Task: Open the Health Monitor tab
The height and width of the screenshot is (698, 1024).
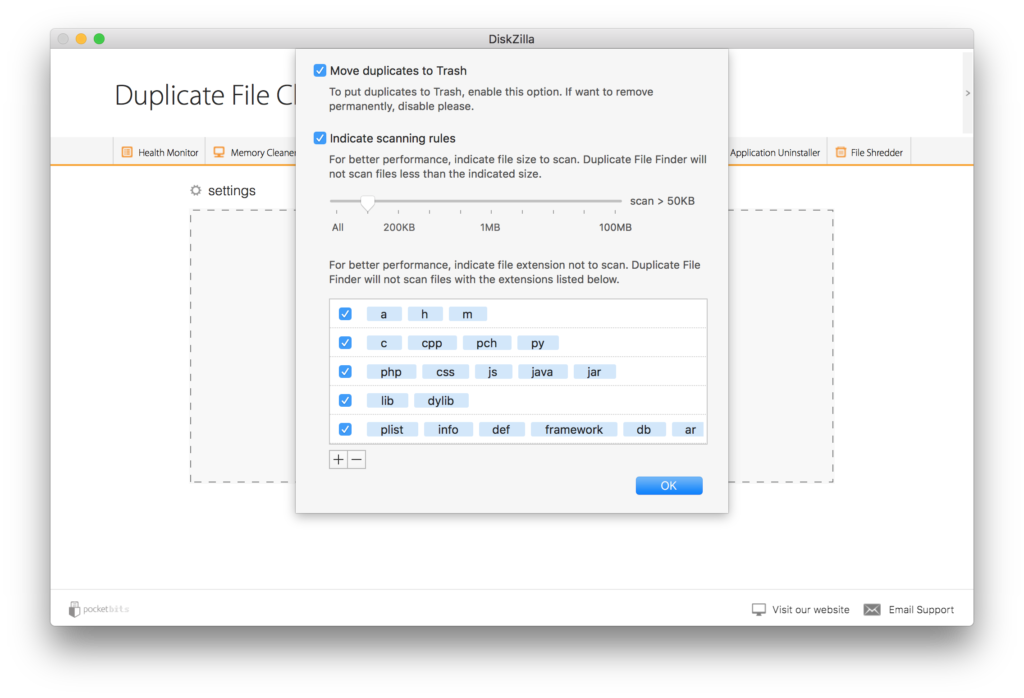Action: (x=159, y=152)
